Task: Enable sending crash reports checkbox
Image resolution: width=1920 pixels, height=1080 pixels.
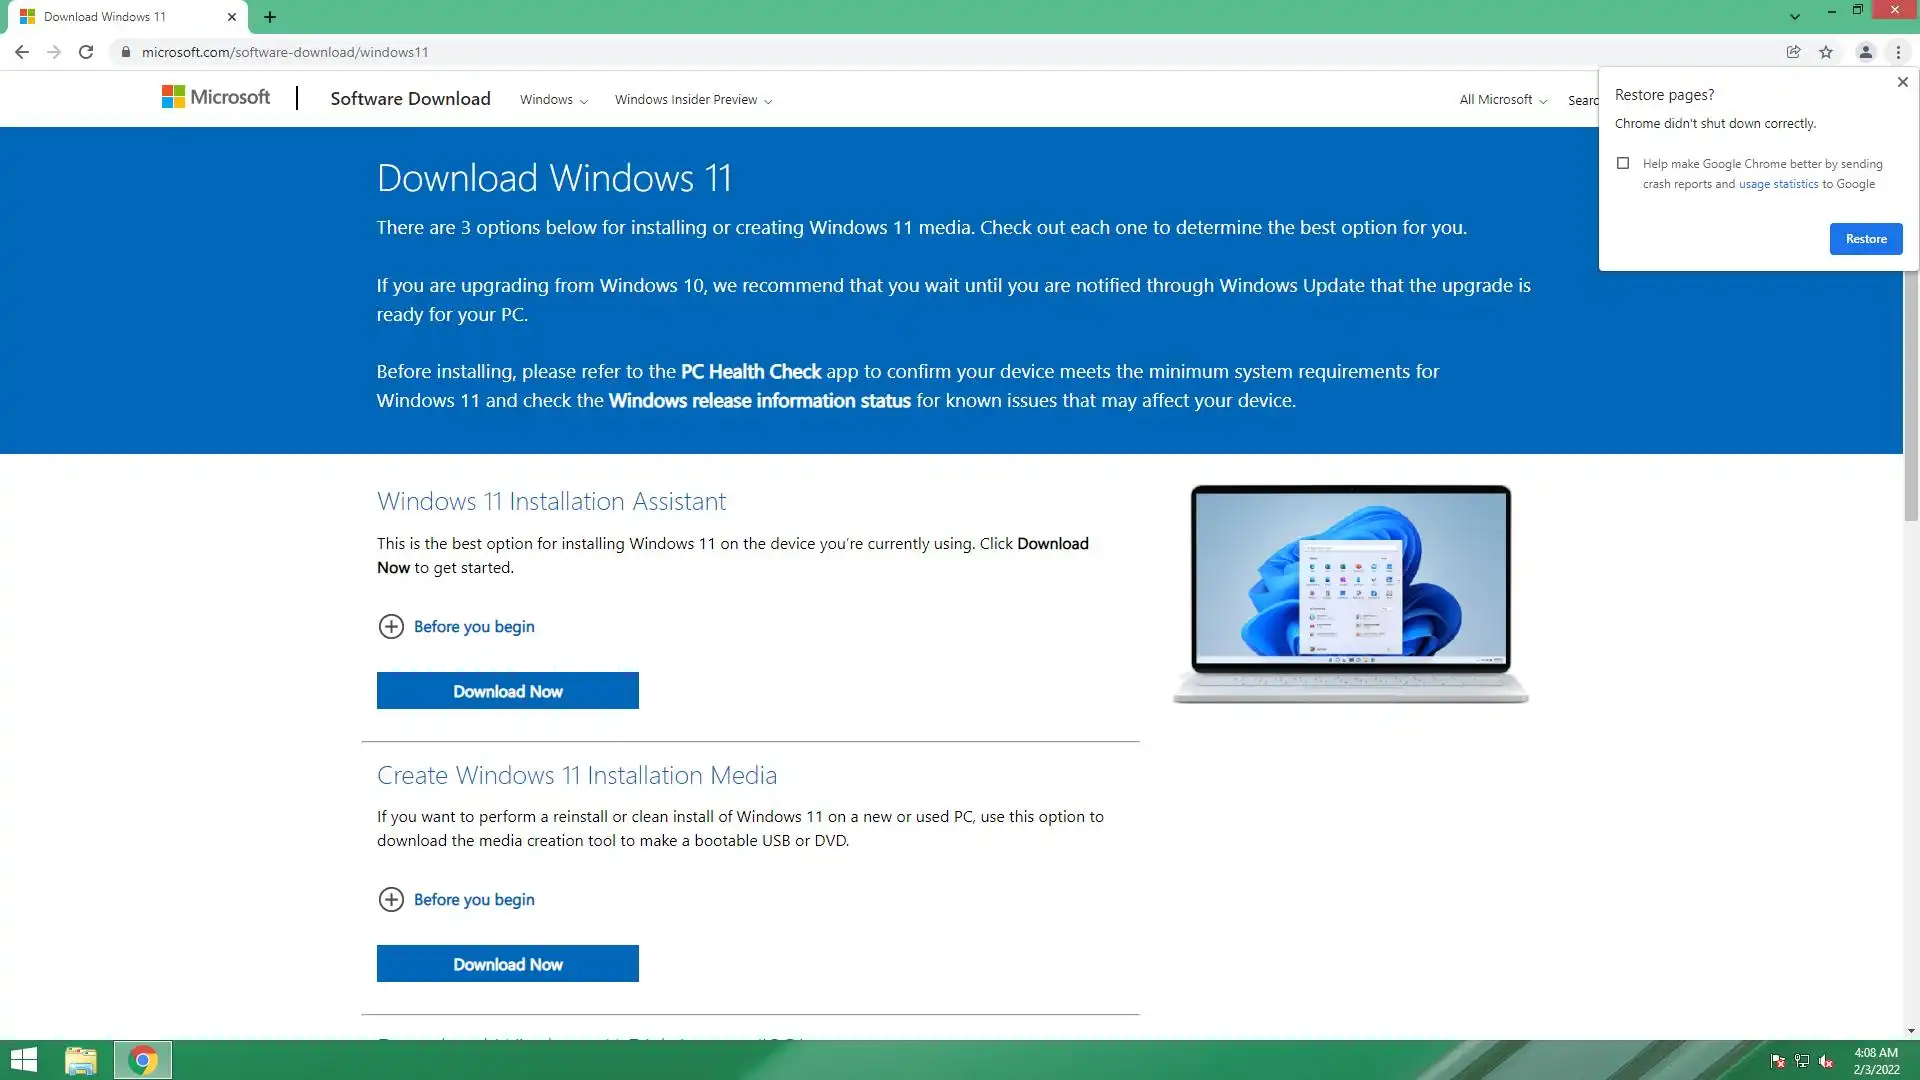Action: click(1623, 163)
